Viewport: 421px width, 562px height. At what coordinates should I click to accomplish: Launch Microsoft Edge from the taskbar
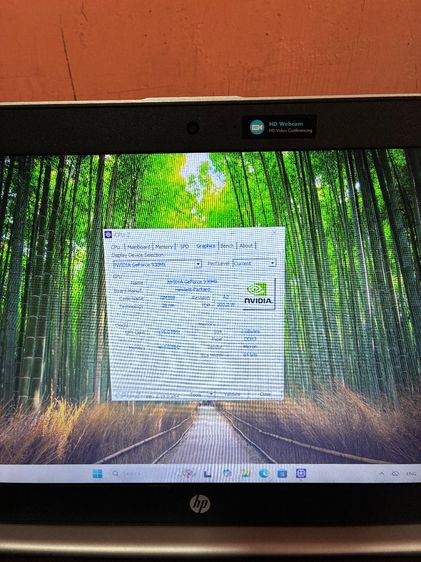[264, 473]
